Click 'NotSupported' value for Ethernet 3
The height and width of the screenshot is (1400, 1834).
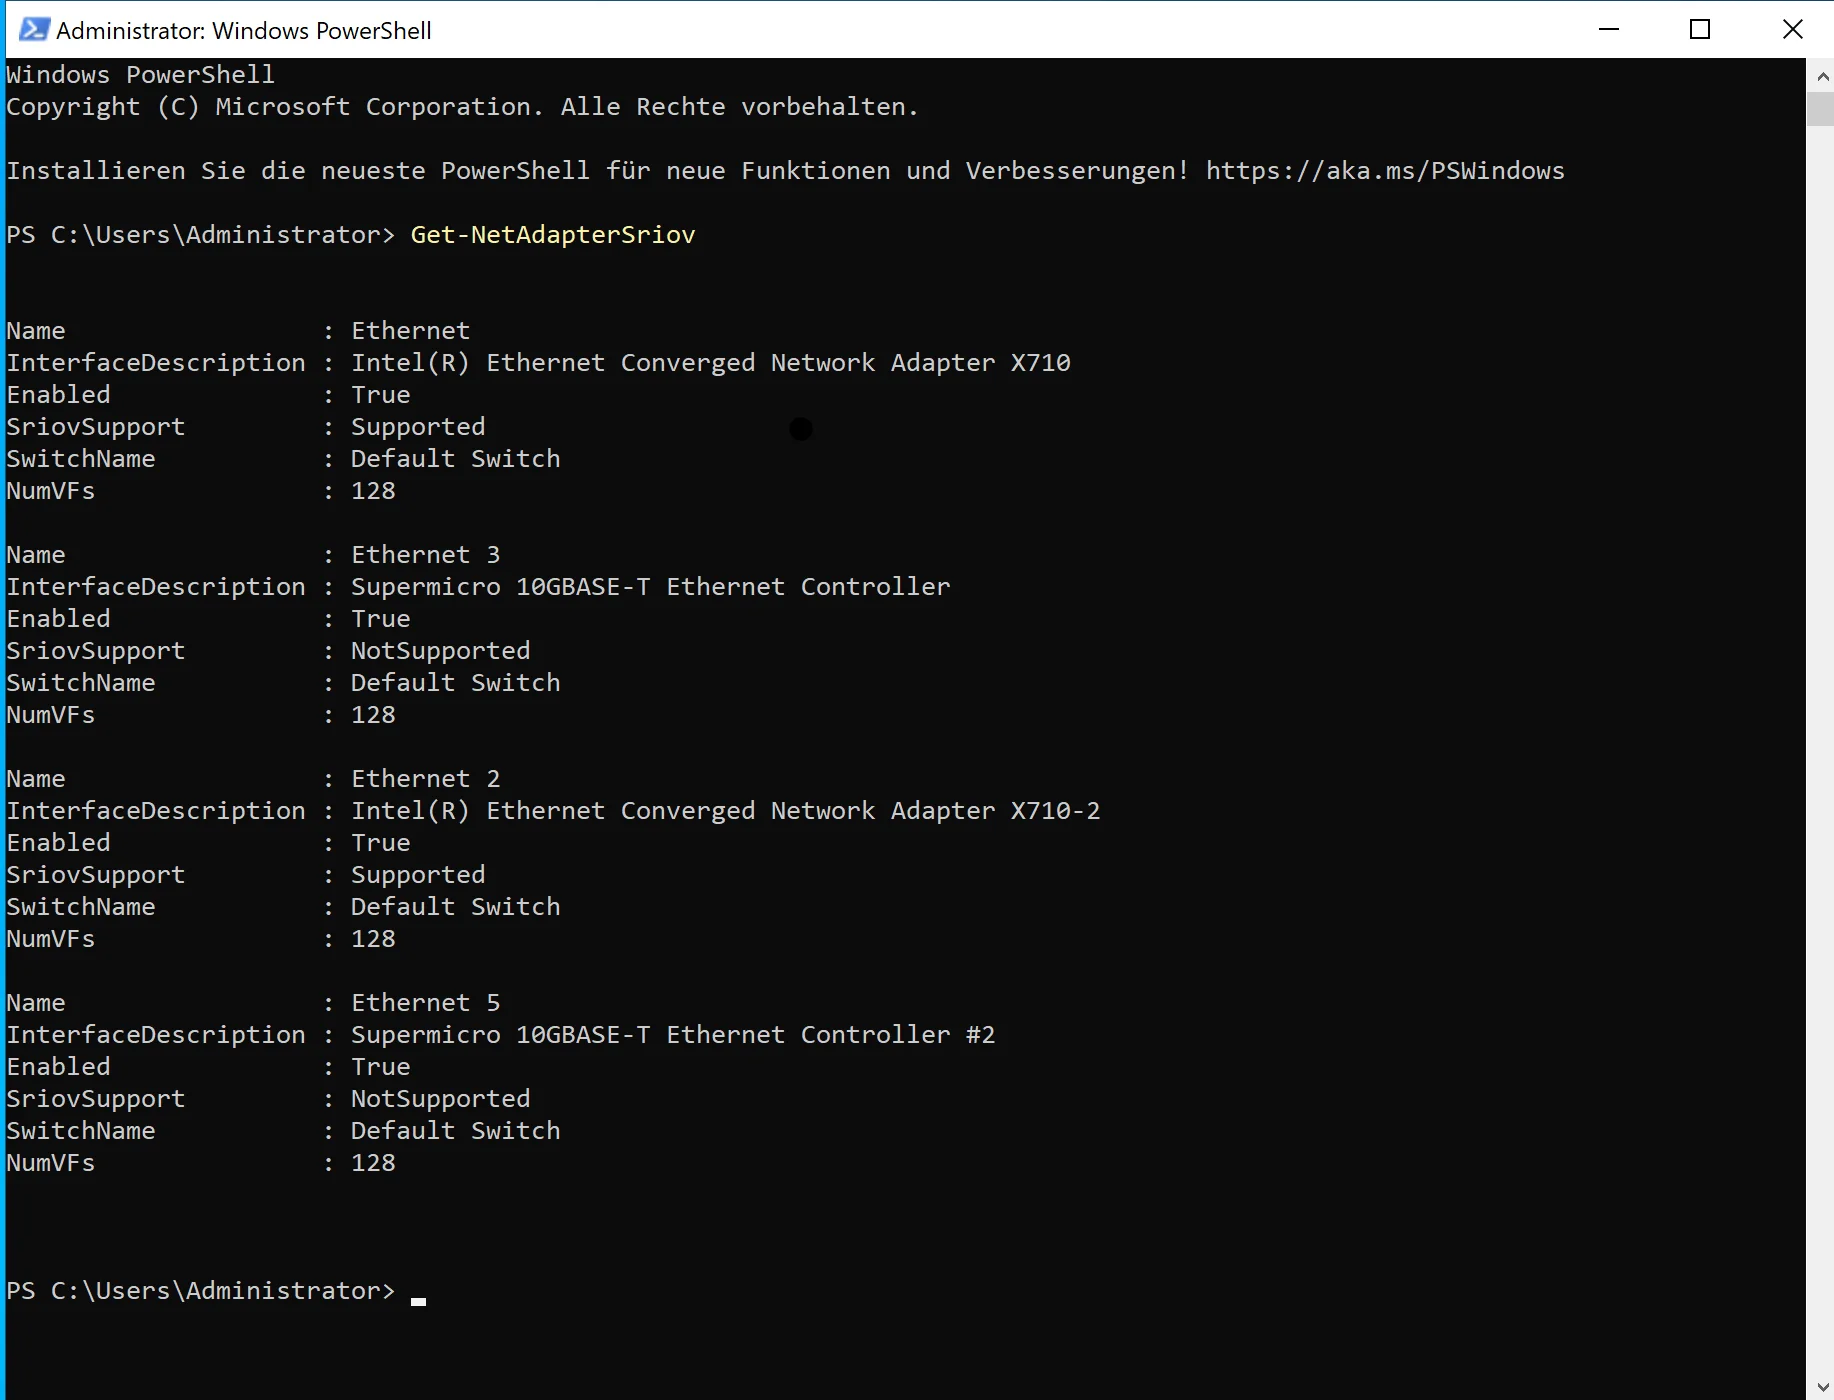[440, 651]
